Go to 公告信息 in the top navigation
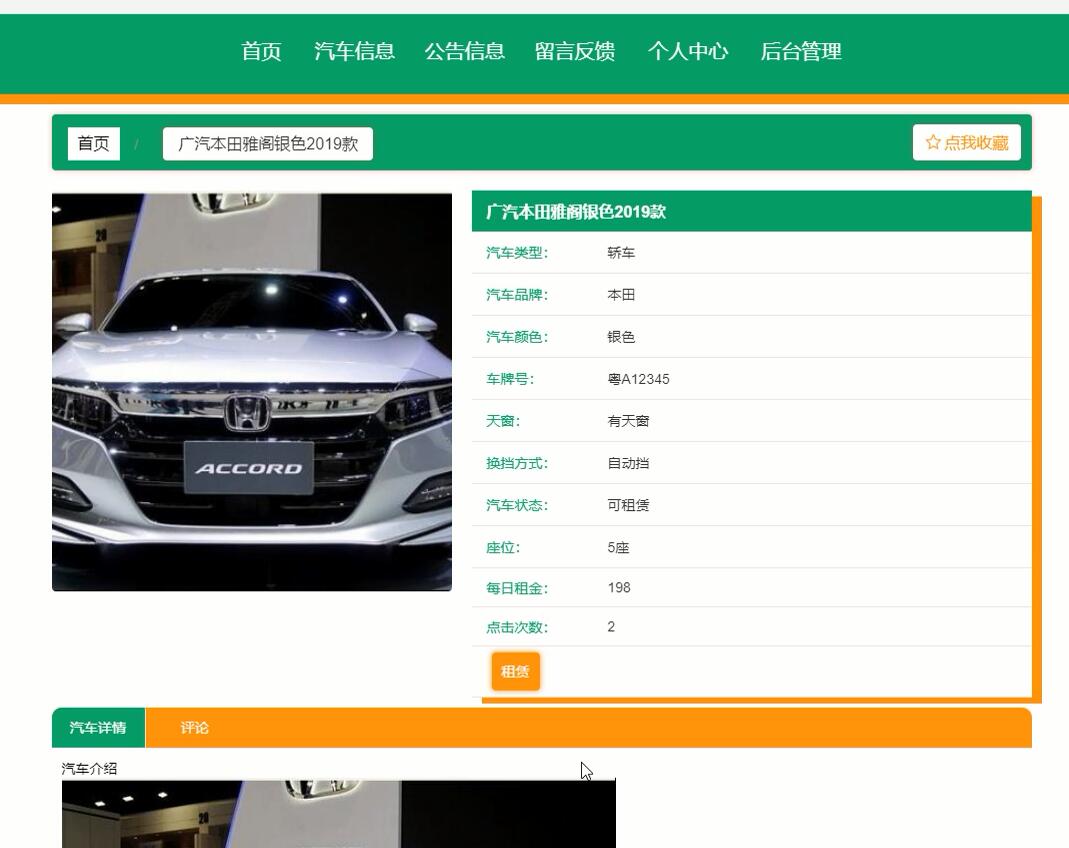1069x848 pixels. [x=465, y=51]
